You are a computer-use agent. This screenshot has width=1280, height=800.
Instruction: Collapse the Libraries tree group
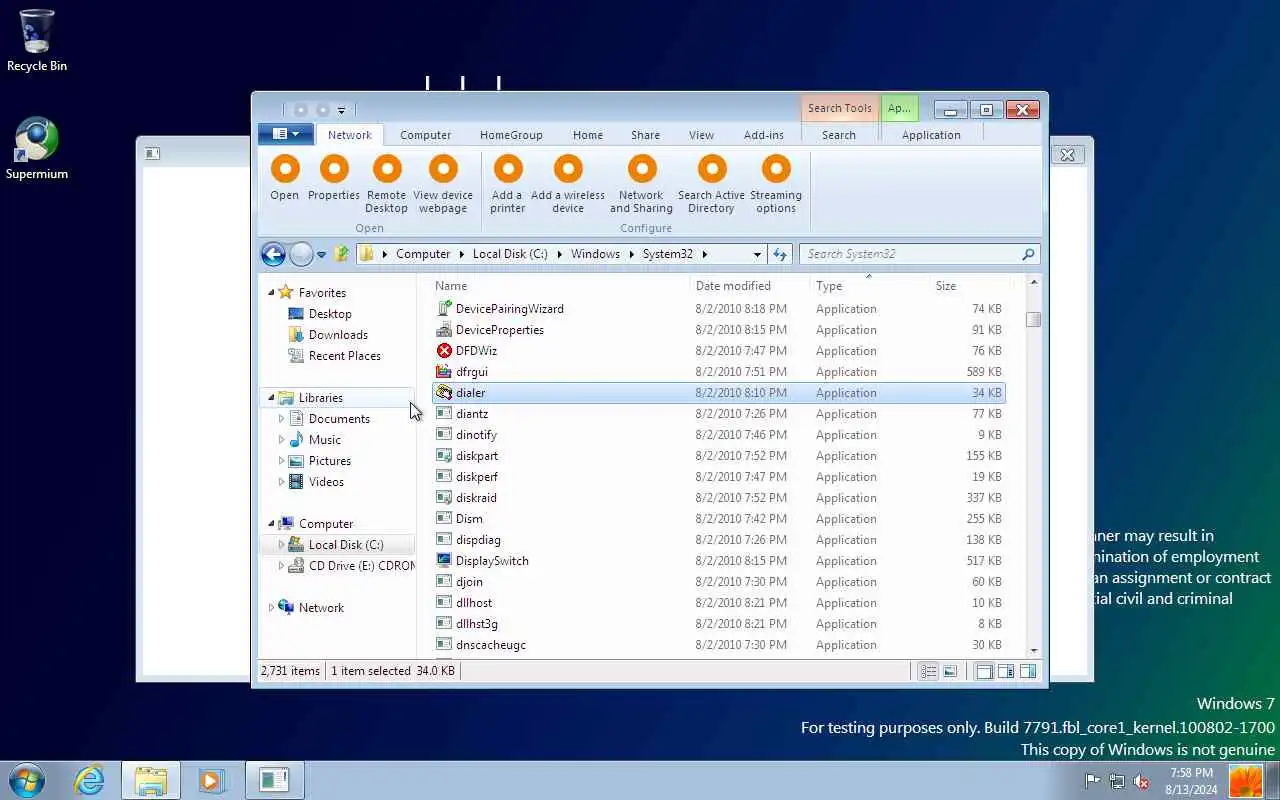click(x=271, y=398)
